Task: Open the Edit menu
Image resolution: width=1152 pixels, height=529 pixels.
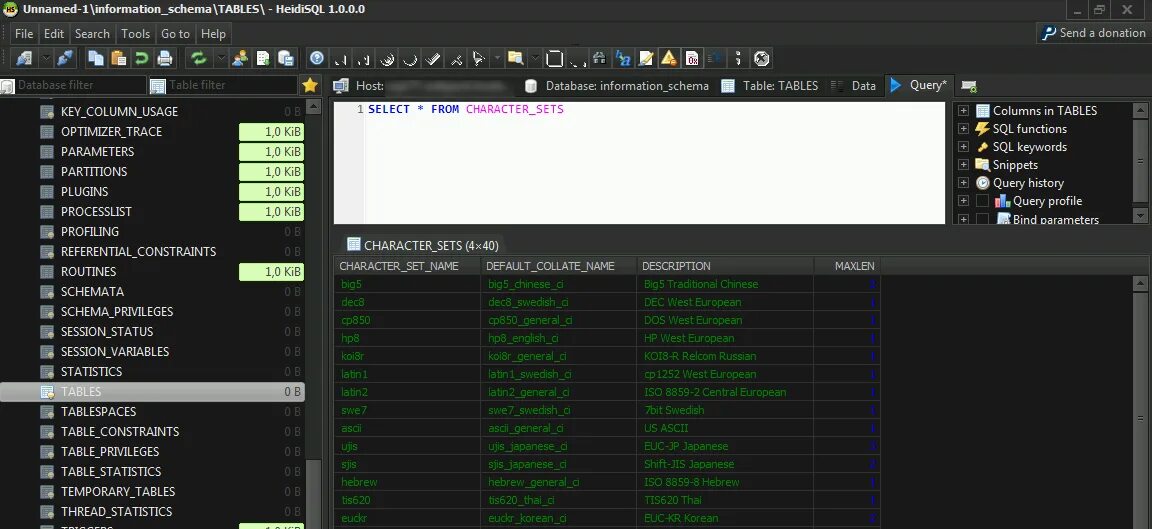Action: [x=54, y=34]
